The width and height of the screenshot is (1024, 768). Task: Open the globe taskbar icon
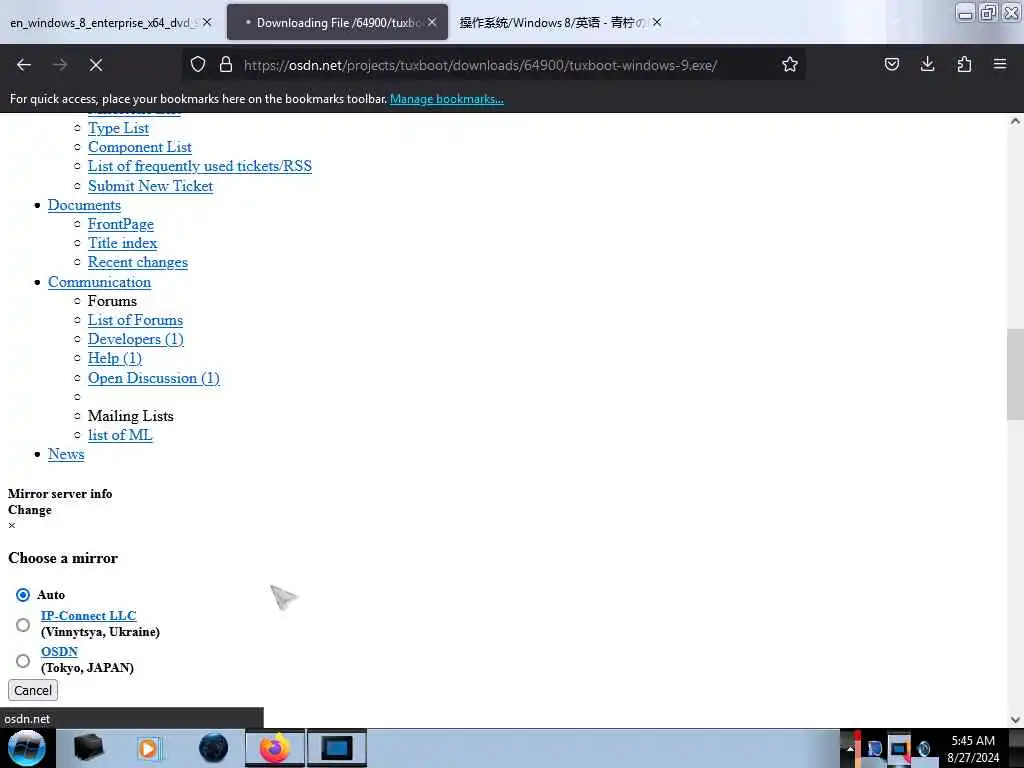click(213, 748)
